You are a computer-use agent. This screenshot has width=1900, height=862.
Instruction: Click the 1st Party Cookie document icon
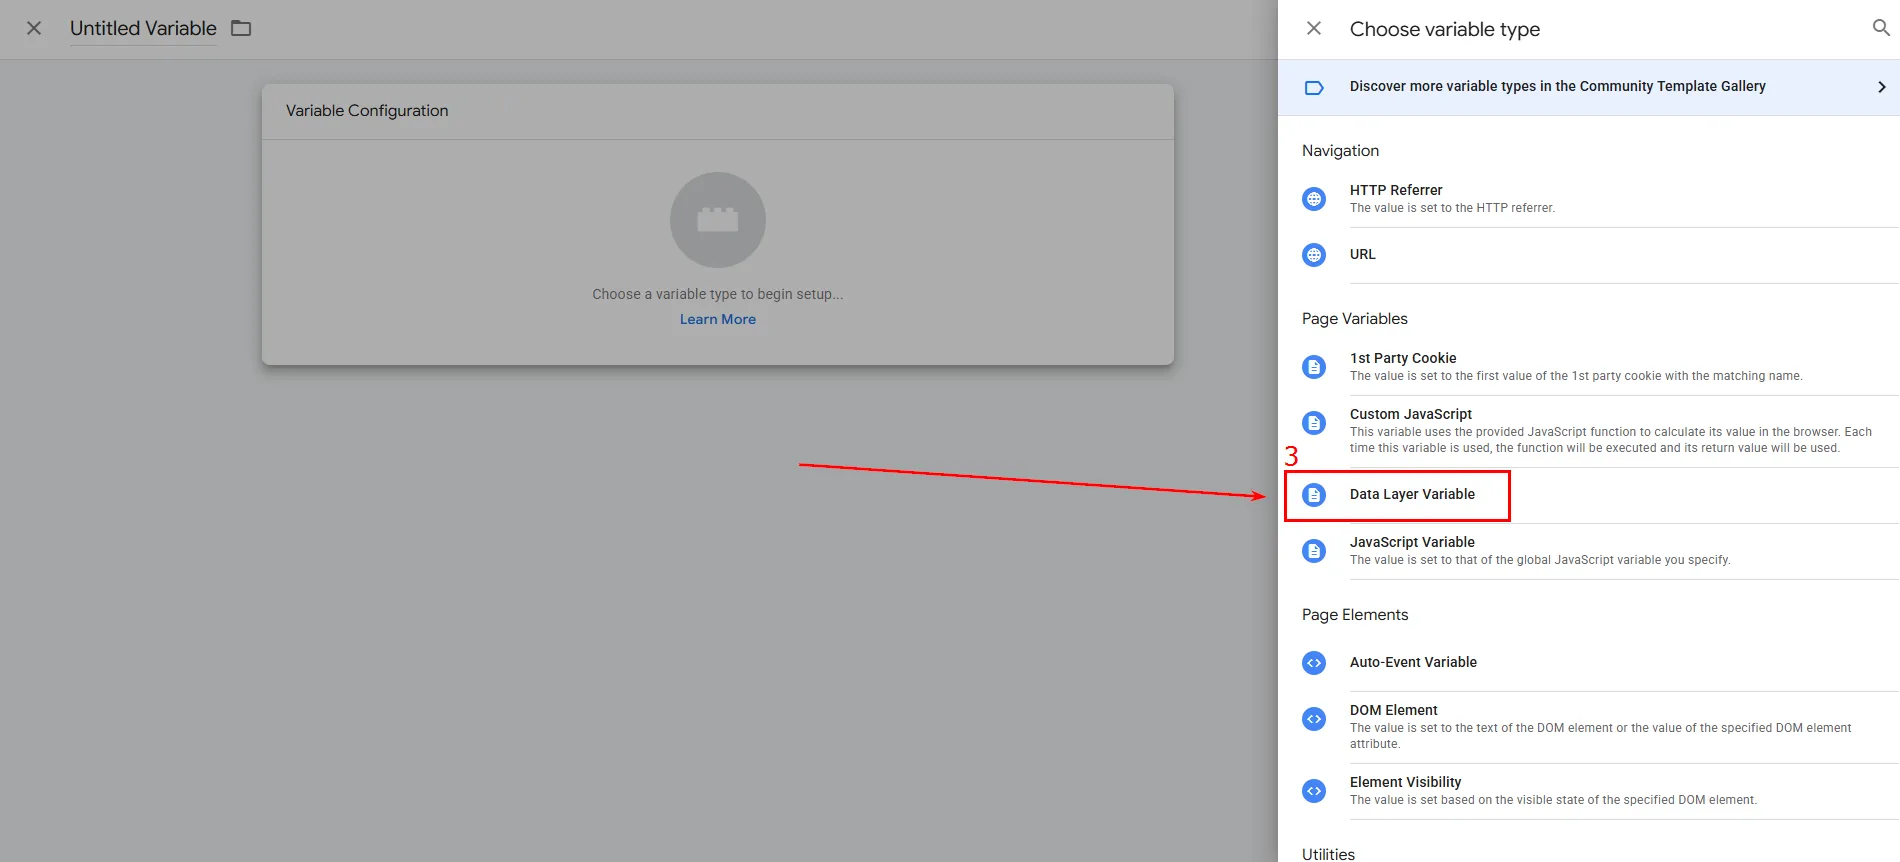(1314, 367)
